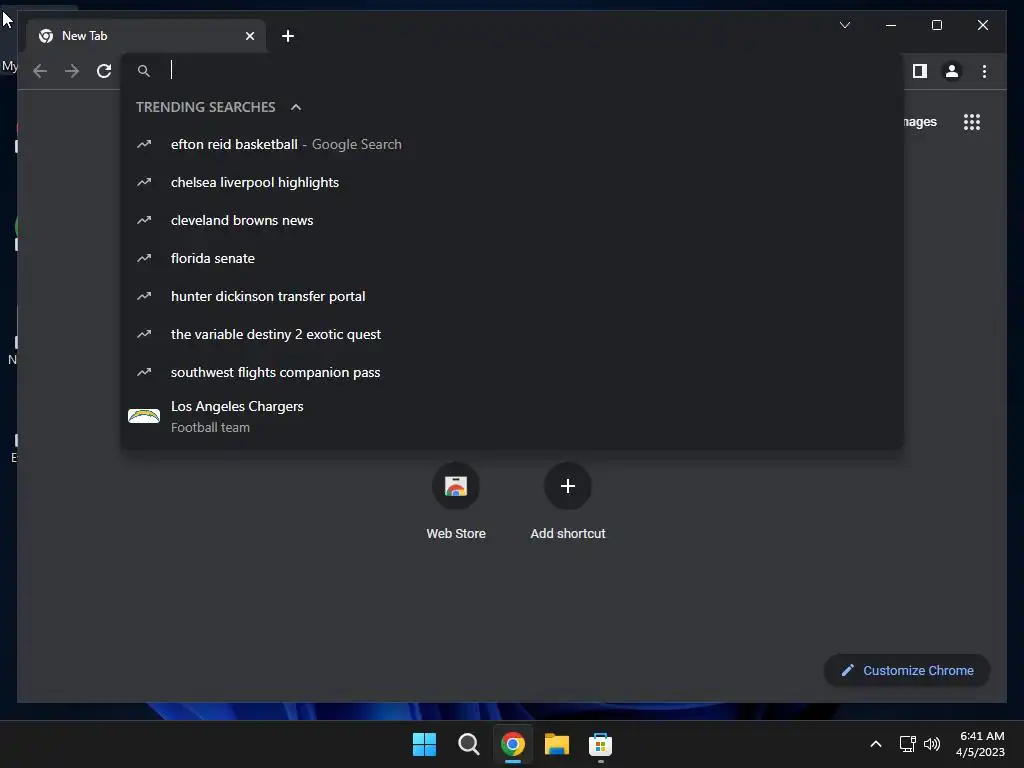Image resolution: width=1024 pixels, height=768 pixels.
Task: Open Microsoft Store from the taskbar
Action: [x=600, y=744]
